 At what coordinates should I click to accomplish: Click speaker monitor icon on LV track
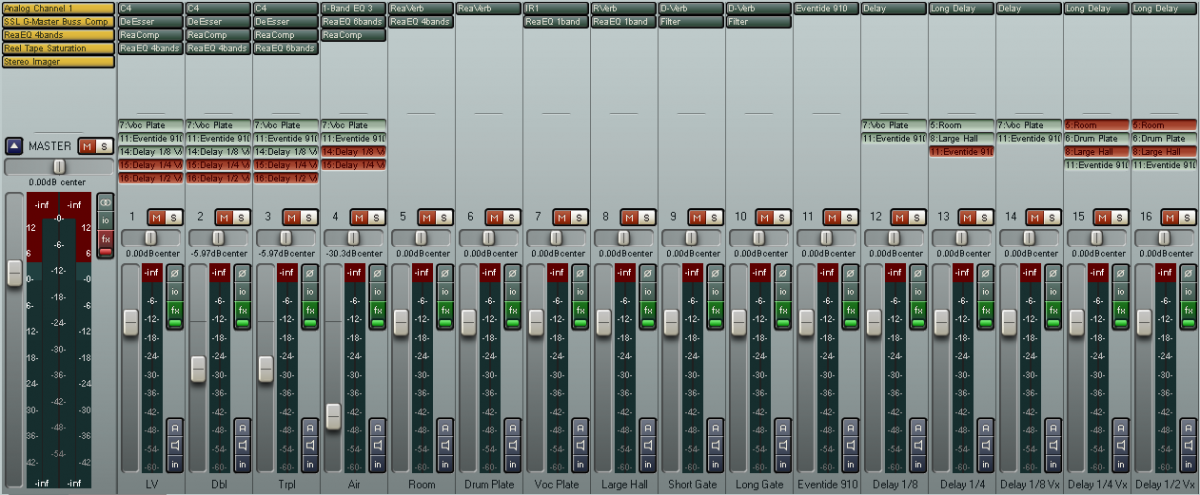pos(173,445)
